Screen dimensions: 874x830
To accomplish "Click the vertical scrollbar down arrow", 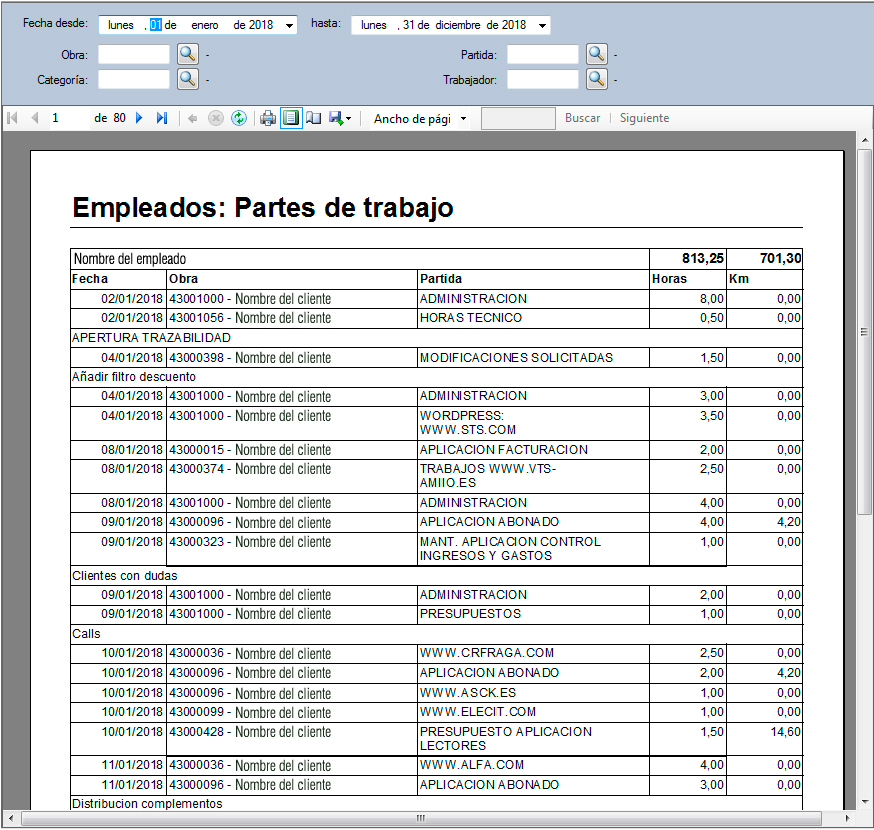I will tap(865, 802).
